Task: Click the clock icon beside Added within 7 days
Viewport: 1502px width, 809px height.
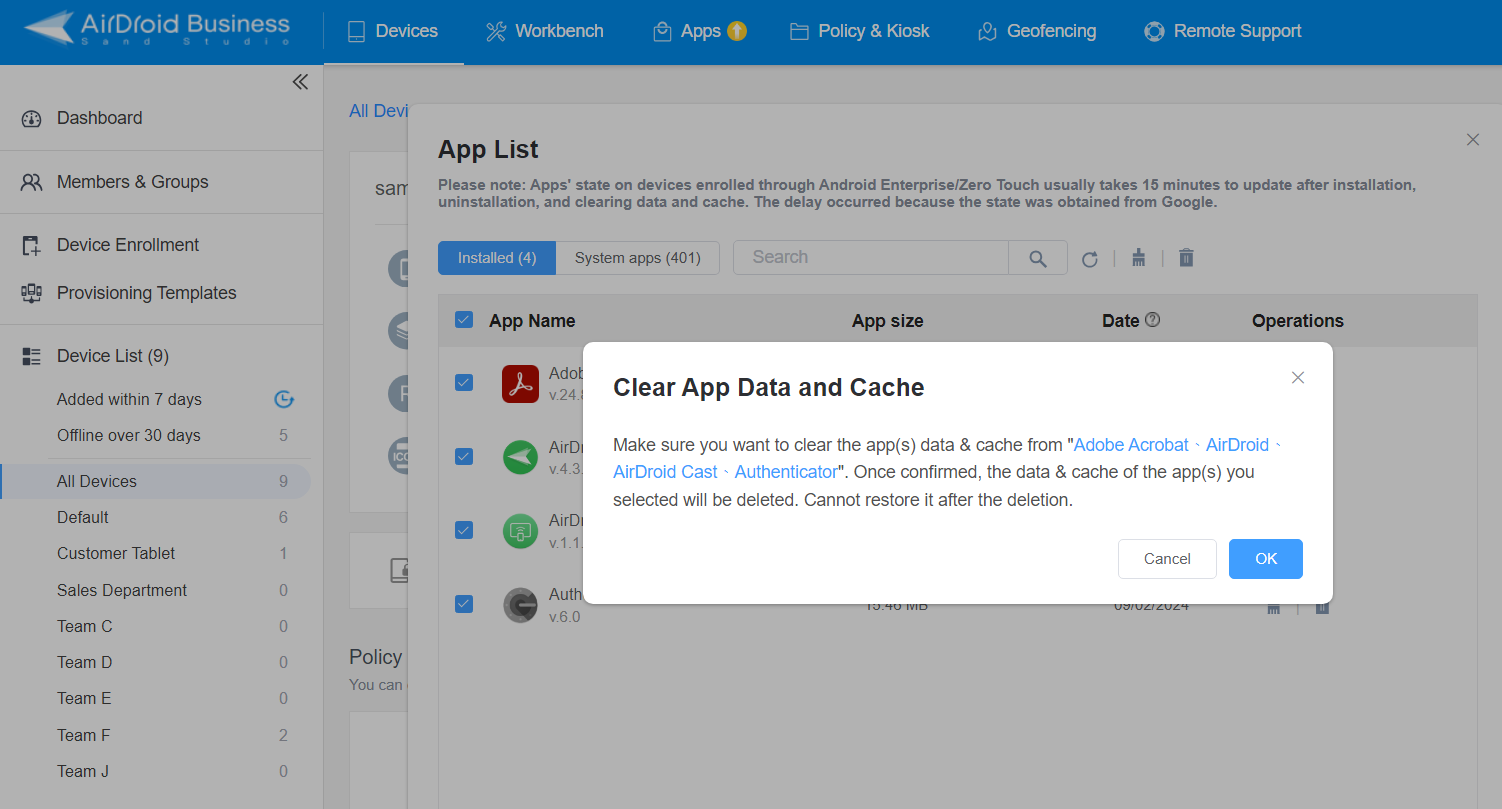Action: point(284,399)
